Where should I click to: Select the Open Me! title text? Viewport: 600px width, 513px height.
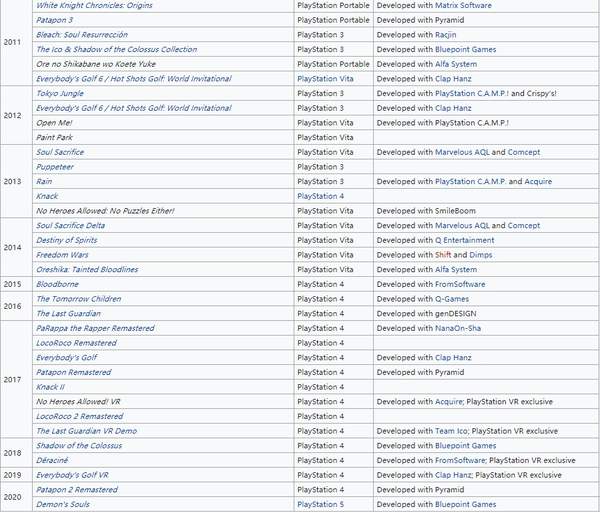(x=54, y=123)
